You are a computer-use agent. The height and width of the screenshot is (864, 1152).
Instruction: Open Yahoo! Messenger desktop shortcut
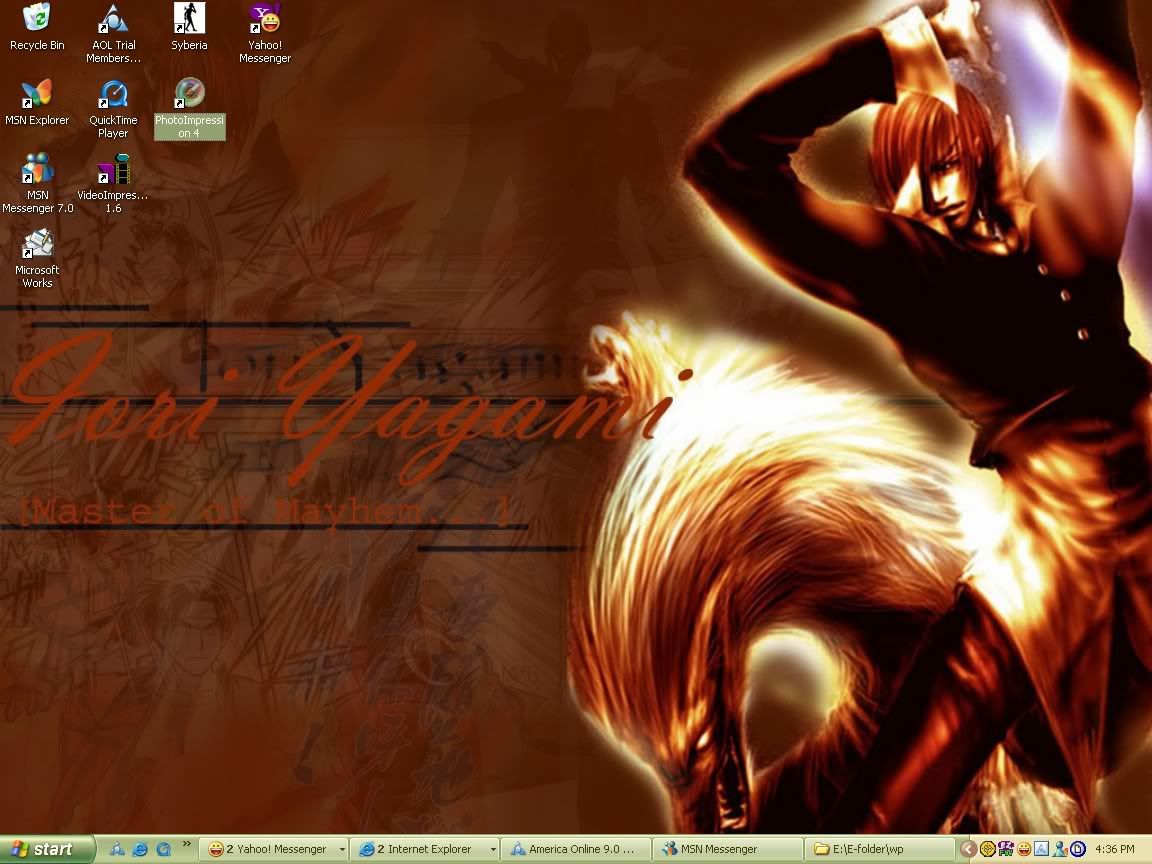(264, 33)
